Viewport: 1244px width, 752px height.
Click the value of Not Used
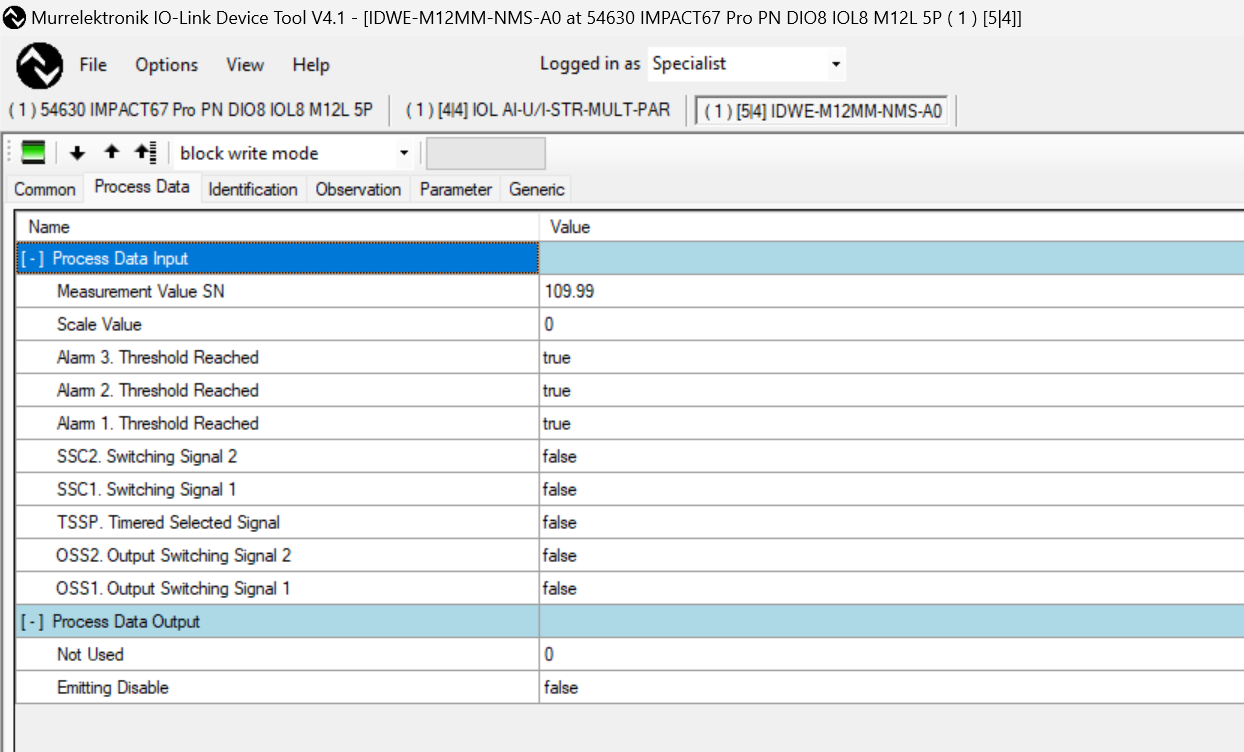(x=549, y=655)
